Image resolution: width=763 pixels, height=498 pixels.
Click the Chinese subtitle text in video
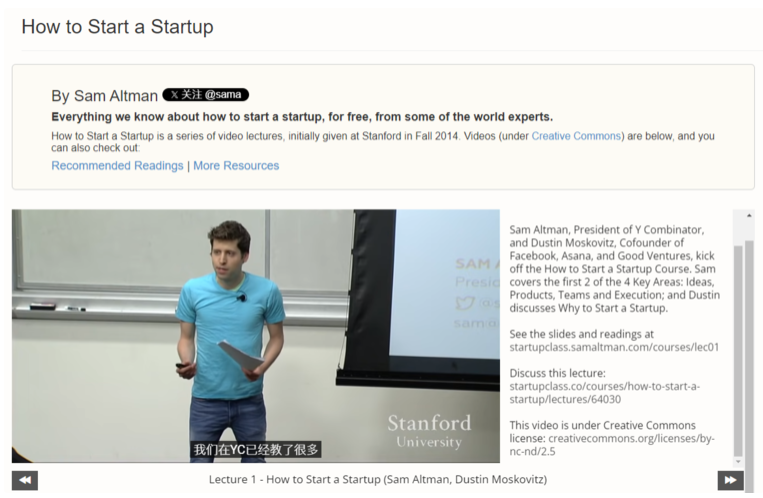point(256,450)
